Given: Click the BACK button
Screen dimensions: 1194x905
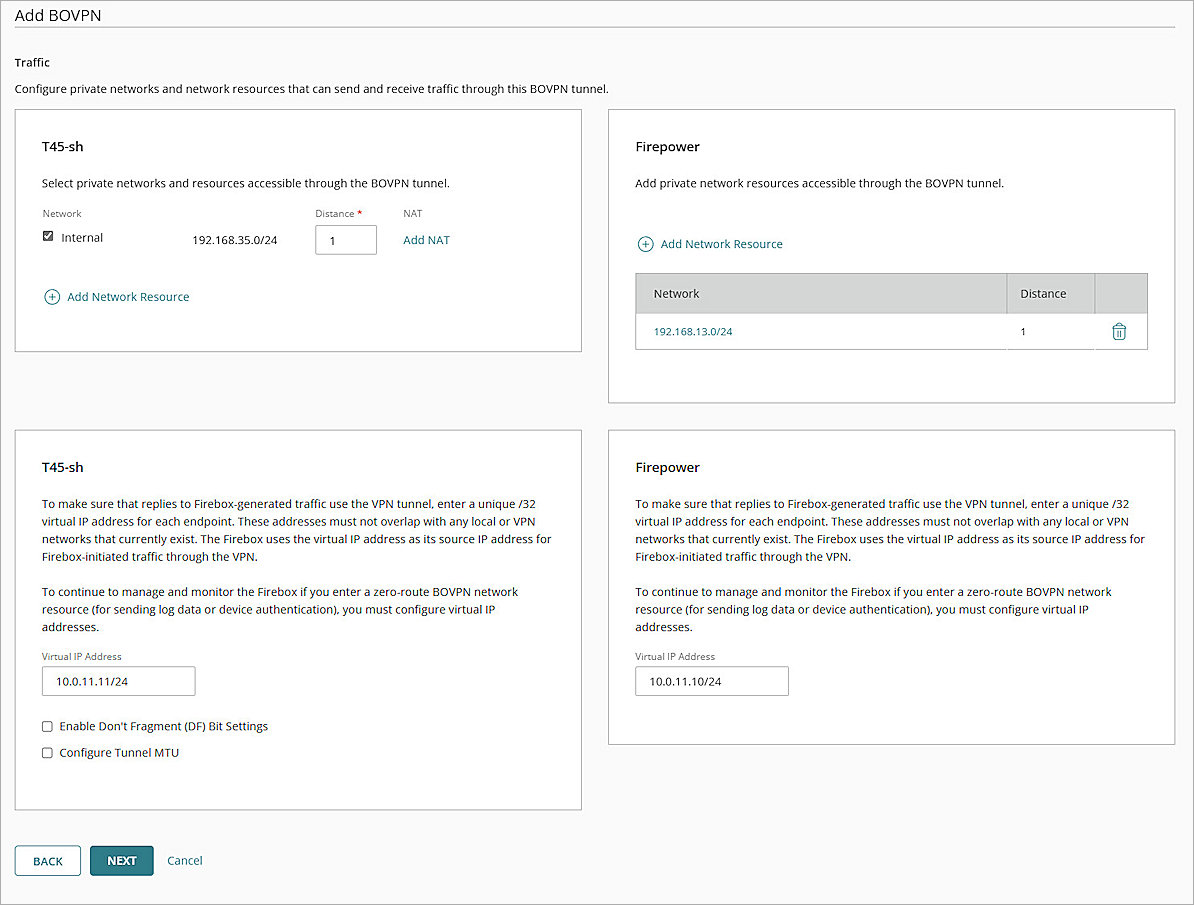Looking at the screenshot, I should click(x=47, y=860).
